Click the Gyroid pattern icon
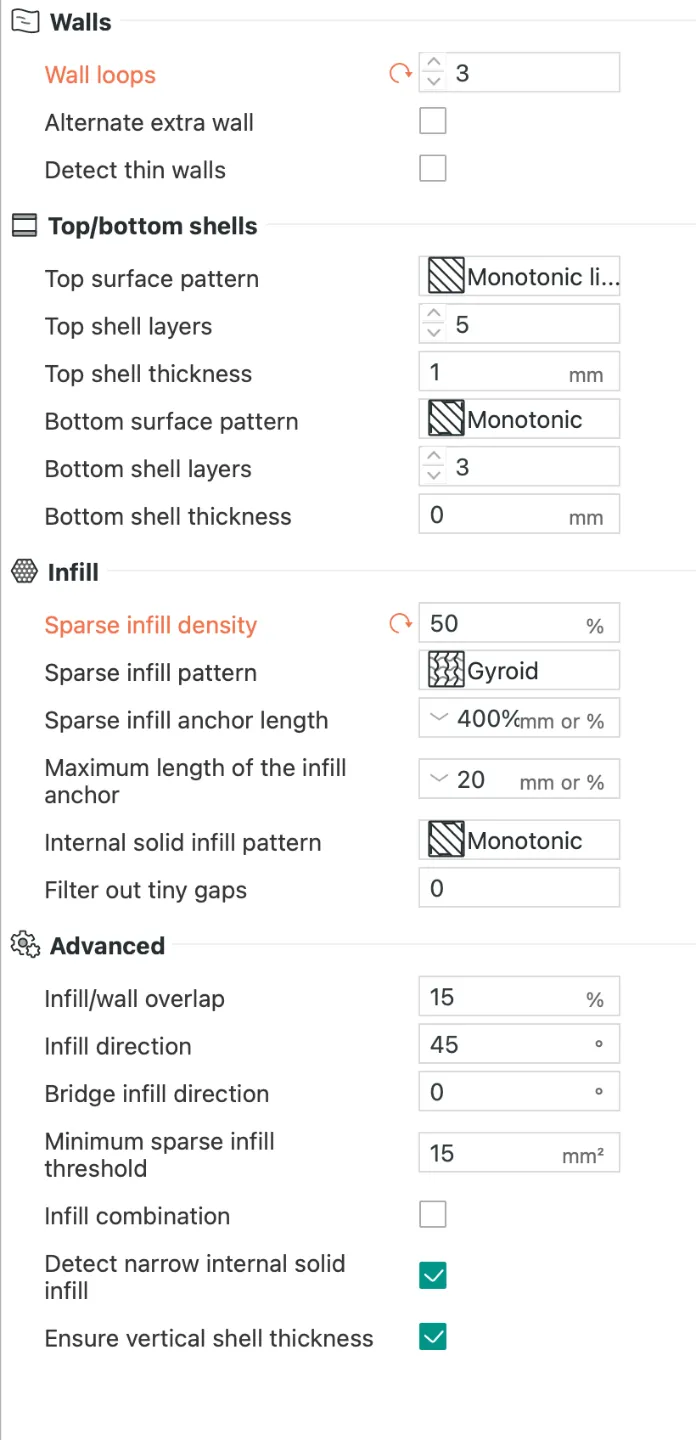 click(x=446, y=671)
